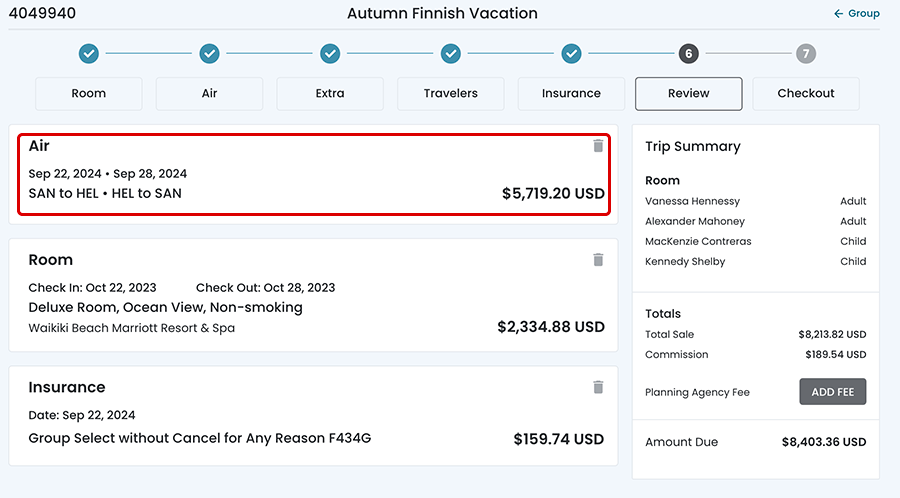Proceed to the Checkout tab
The image size is (900, 498).
(806, 93)
